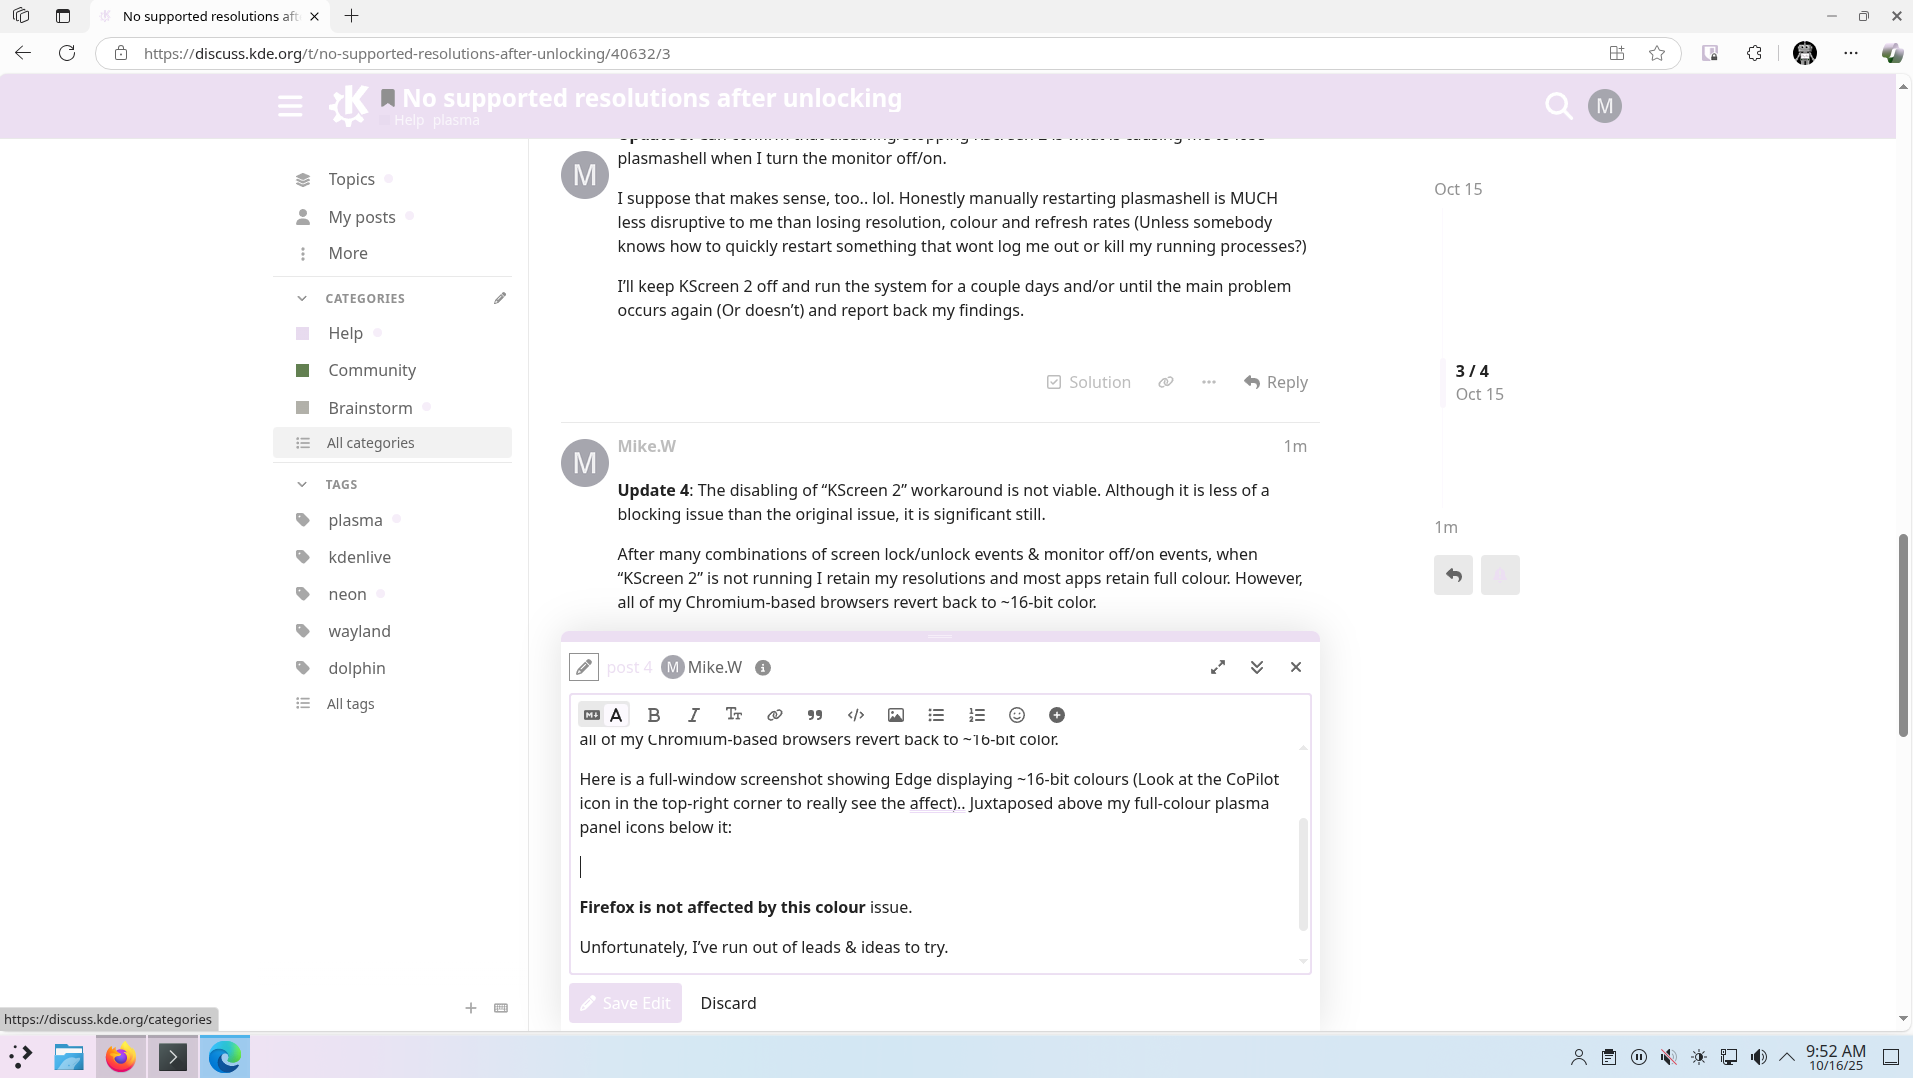The height and width of the screenshot is (1078, 1913).
Task: Upload an image via composer toolbar
Action: point(896,715)
